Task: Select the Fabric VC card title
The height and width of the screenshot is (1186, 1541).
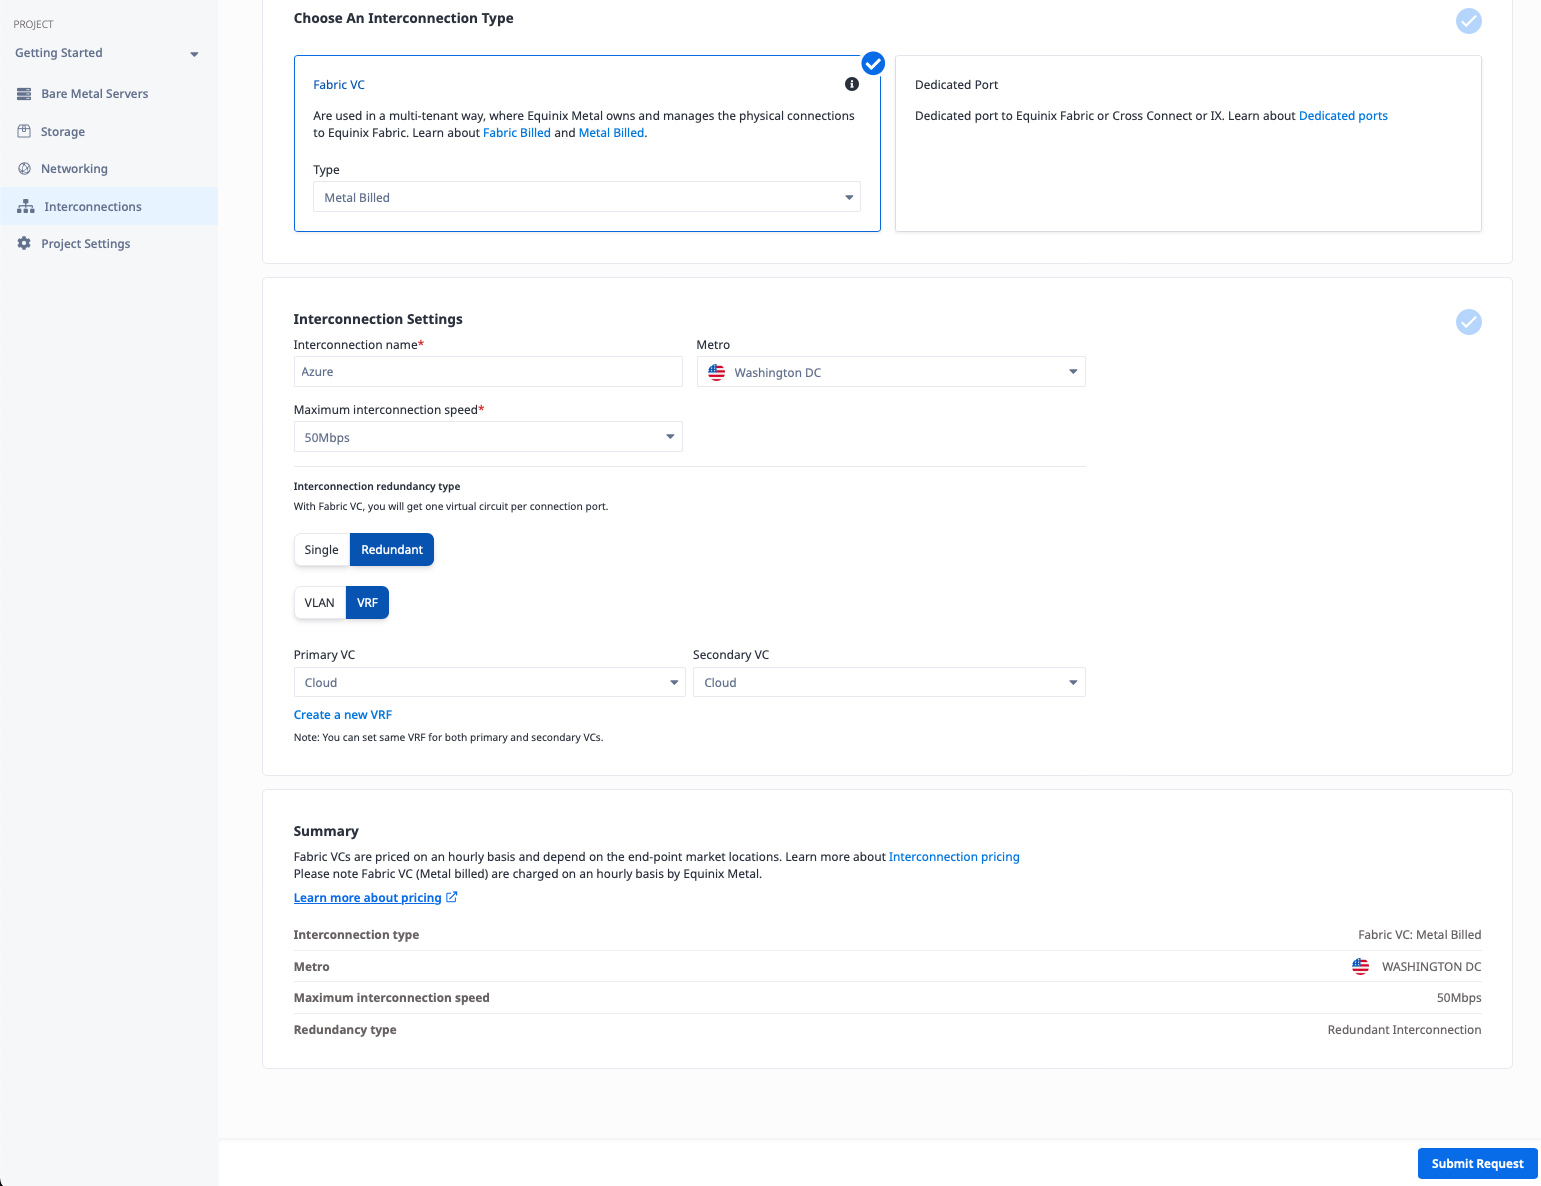Action: 339,85
